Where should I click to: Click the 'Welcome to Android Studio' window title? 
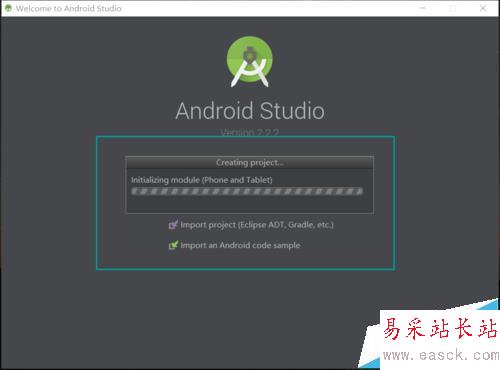69,9
